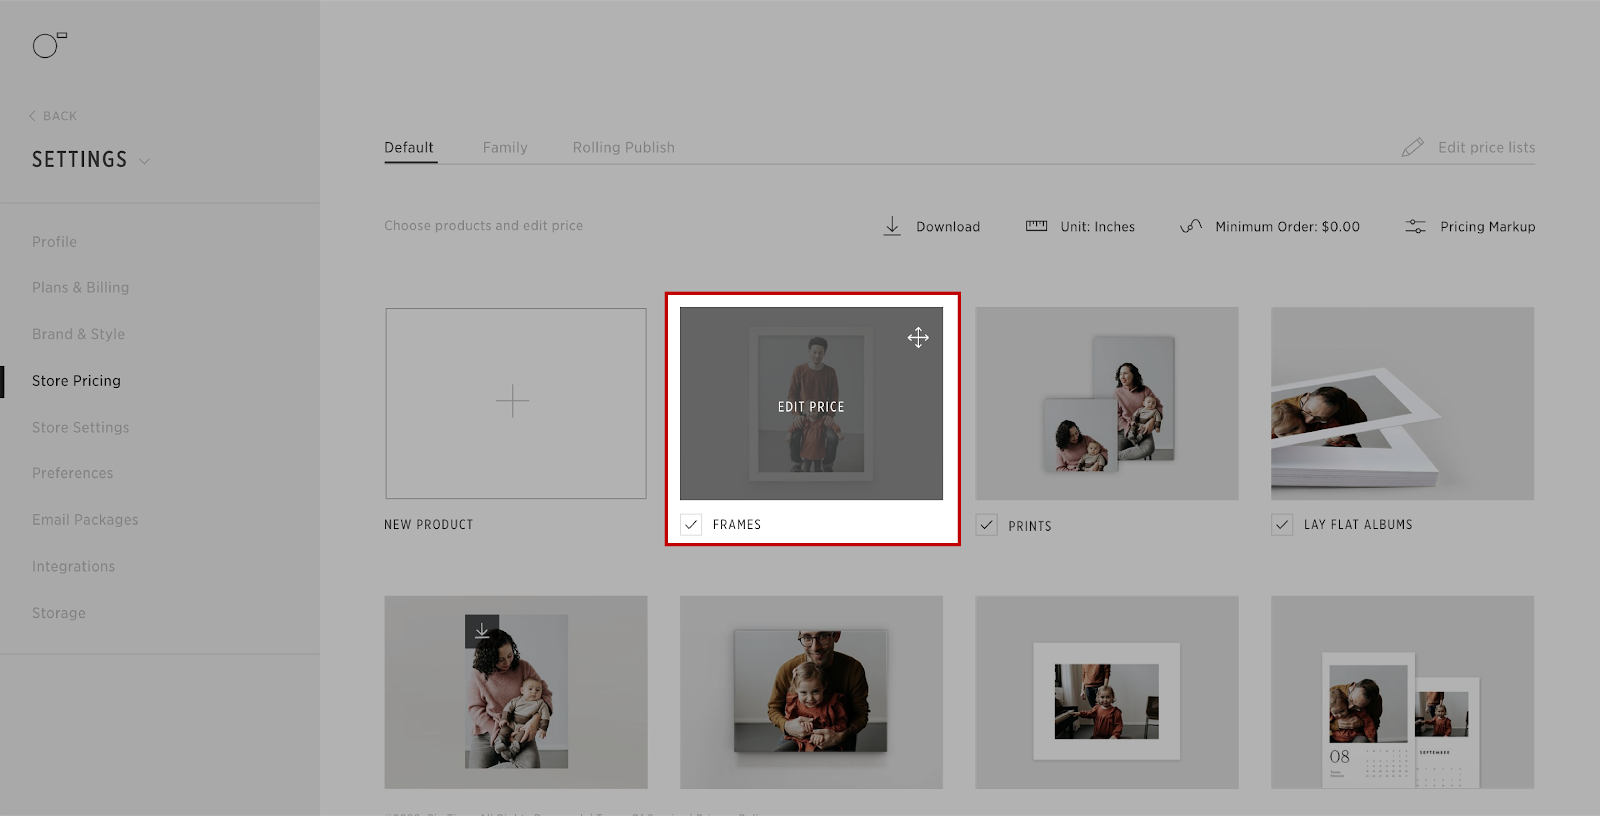The height and width of the screenshot is (816, 1600).
Task: Click the pencil Edit price lists icon
Action: click(x=1412, y=147)
